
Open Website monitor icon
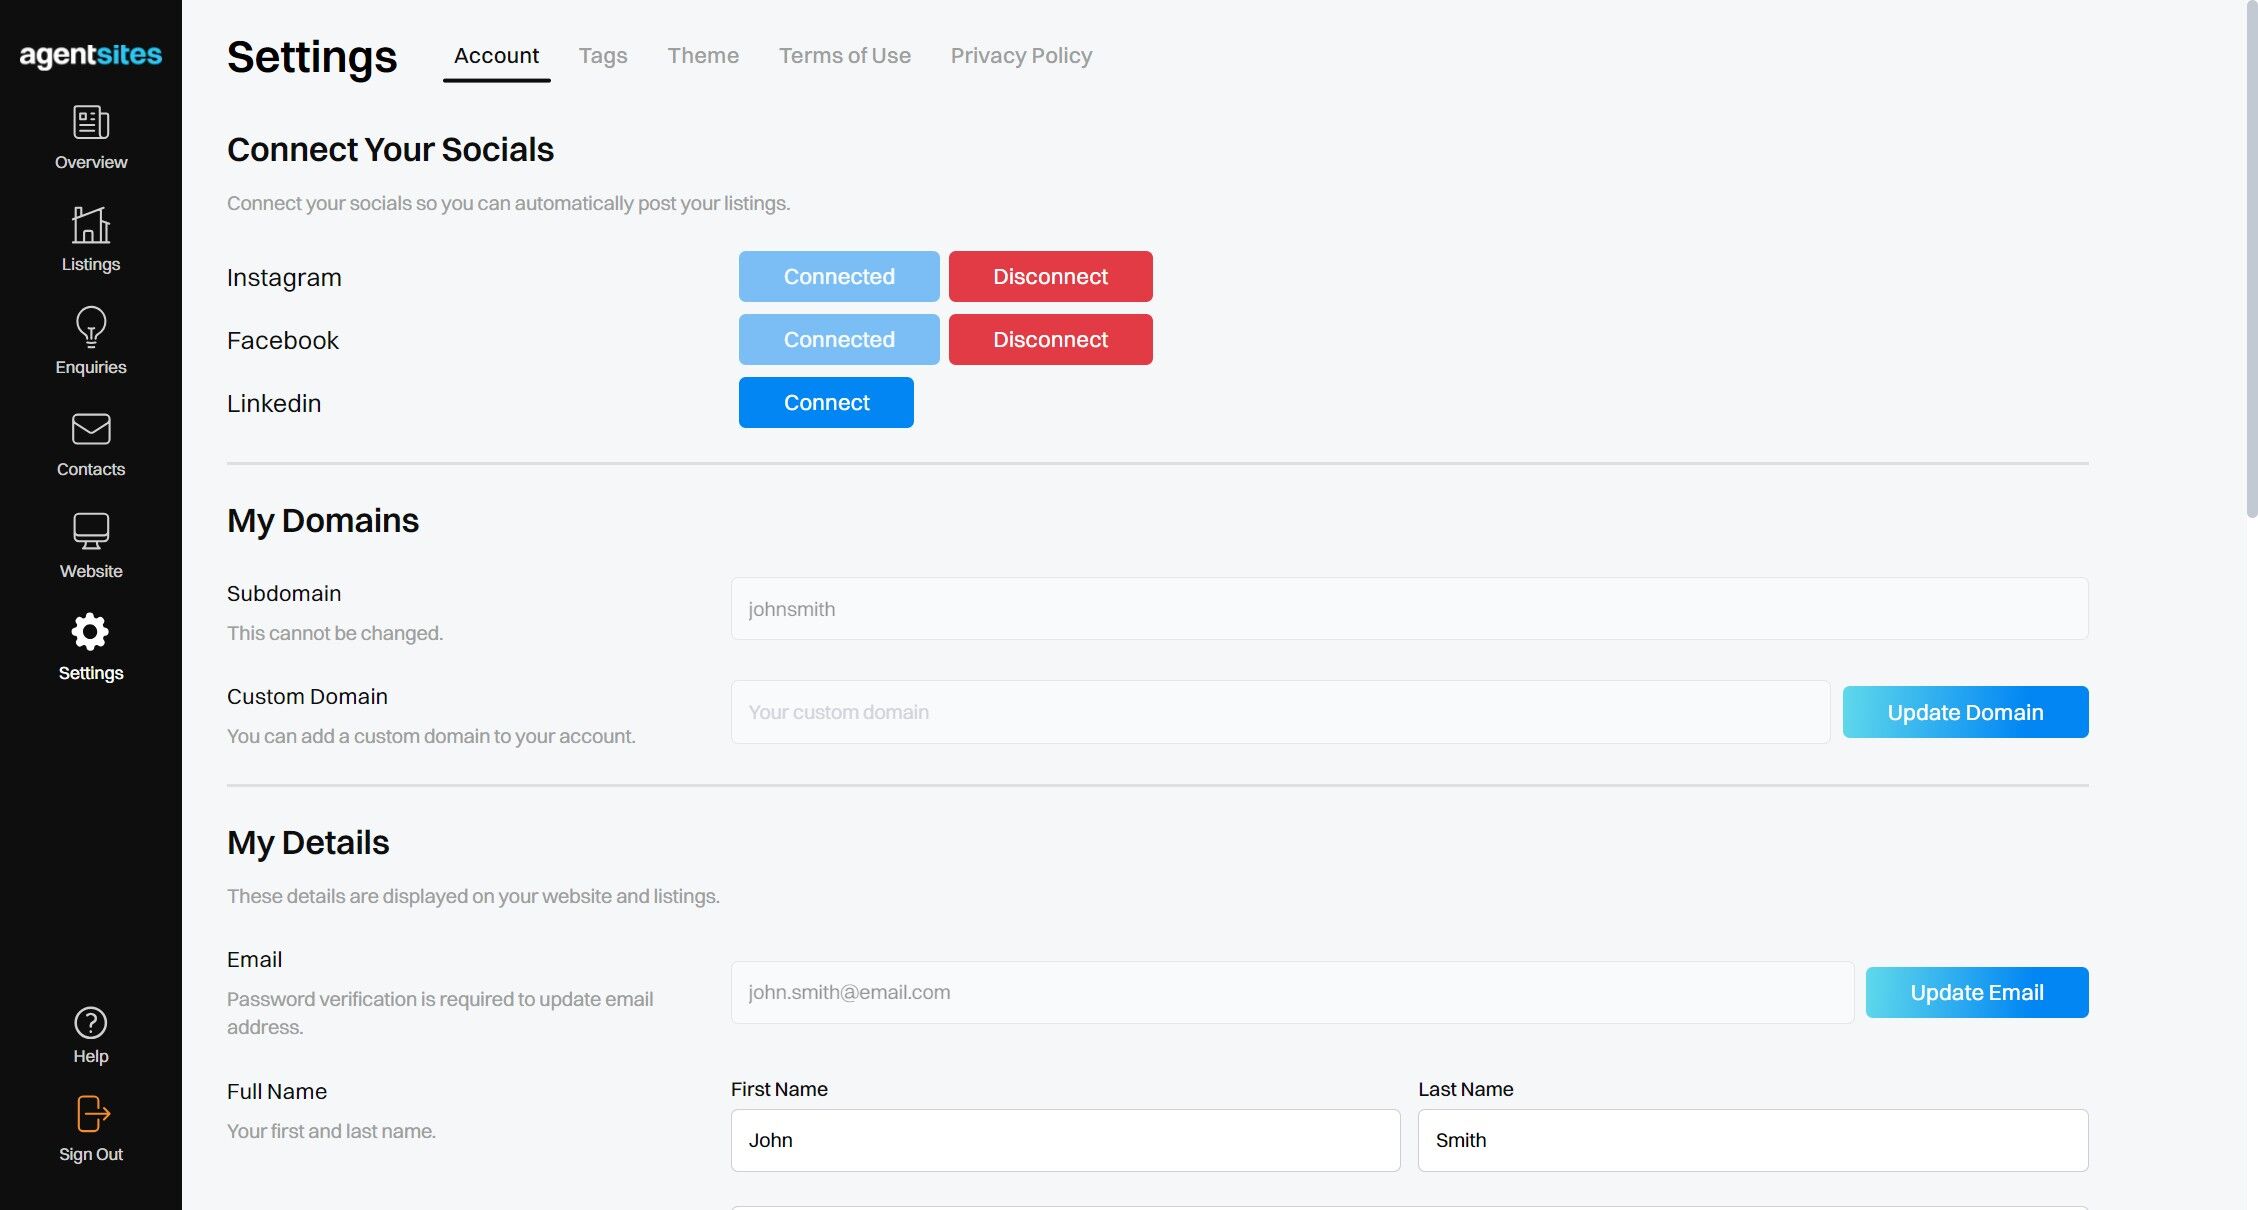91,531
